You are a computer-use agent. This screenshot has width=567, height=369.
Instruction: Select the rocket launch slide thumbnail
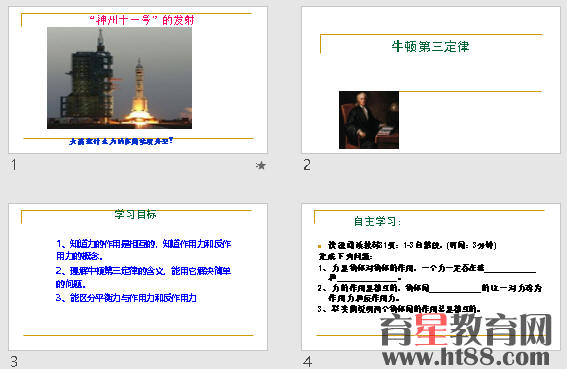click(x=138, y=80)
